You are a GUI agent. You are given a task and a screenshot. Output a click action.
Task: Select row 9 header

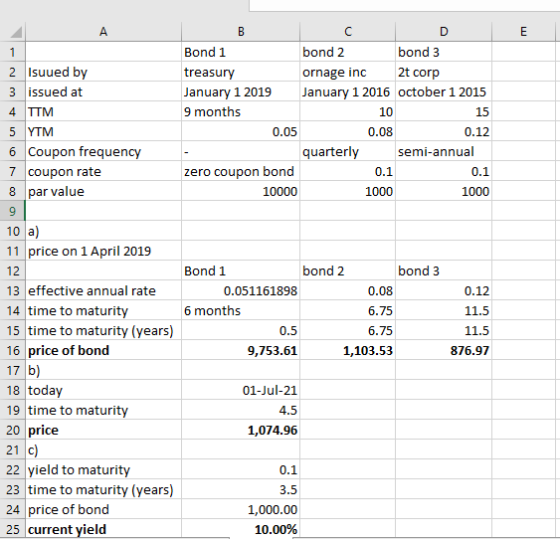(12, 211)
